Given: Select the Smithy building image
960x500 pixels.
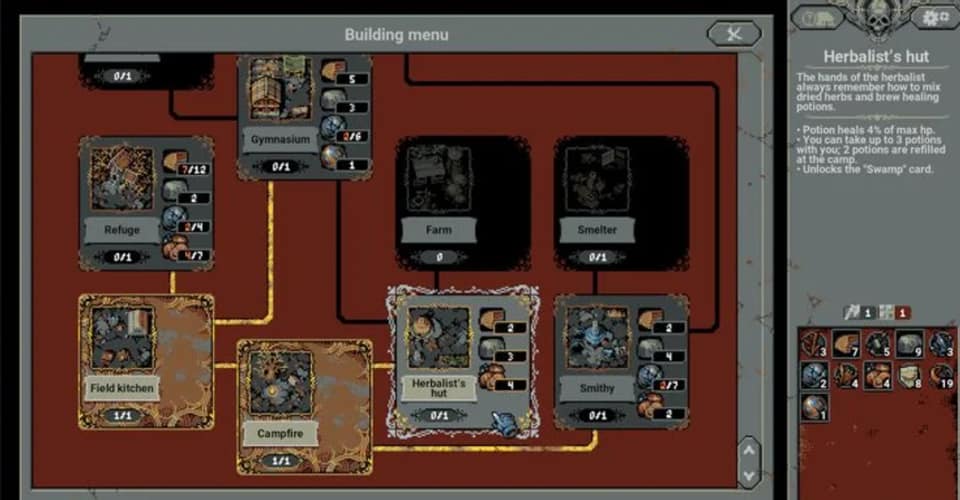Looking at the screenshot, I should 596,338.
